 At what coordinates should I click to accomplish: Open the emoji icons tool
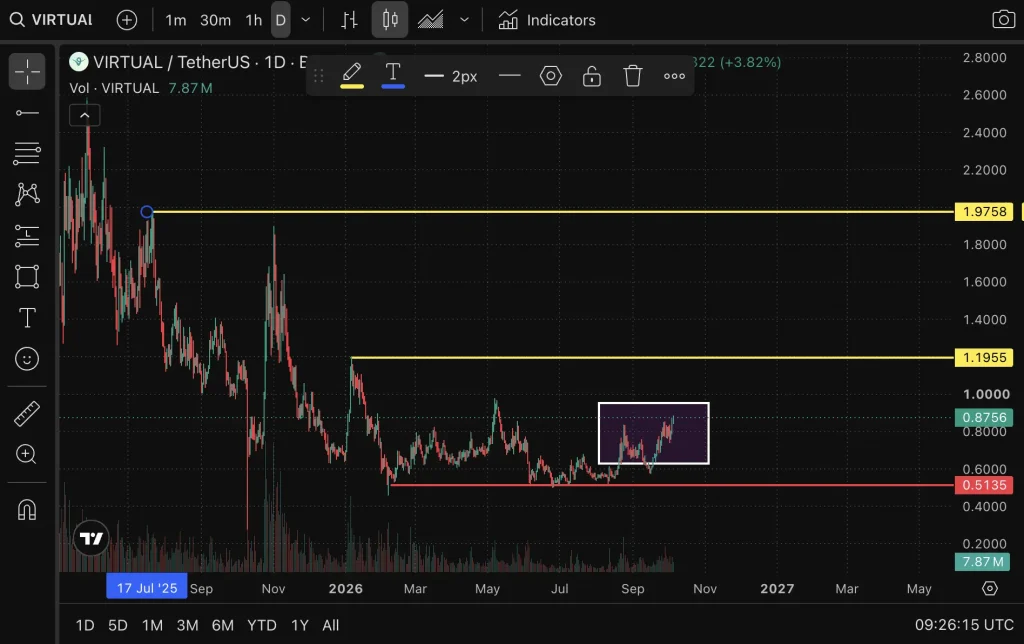coord(27,359)
